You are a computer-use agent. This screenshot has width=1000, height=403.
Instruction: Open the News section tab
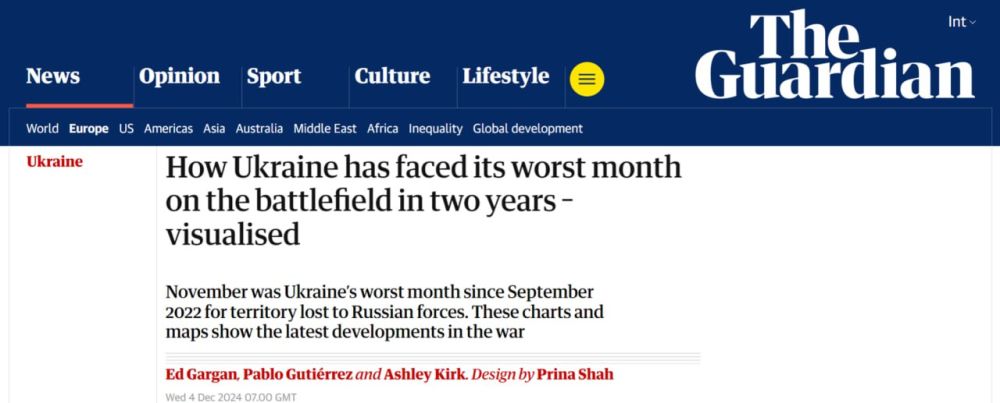coord(53,76)
